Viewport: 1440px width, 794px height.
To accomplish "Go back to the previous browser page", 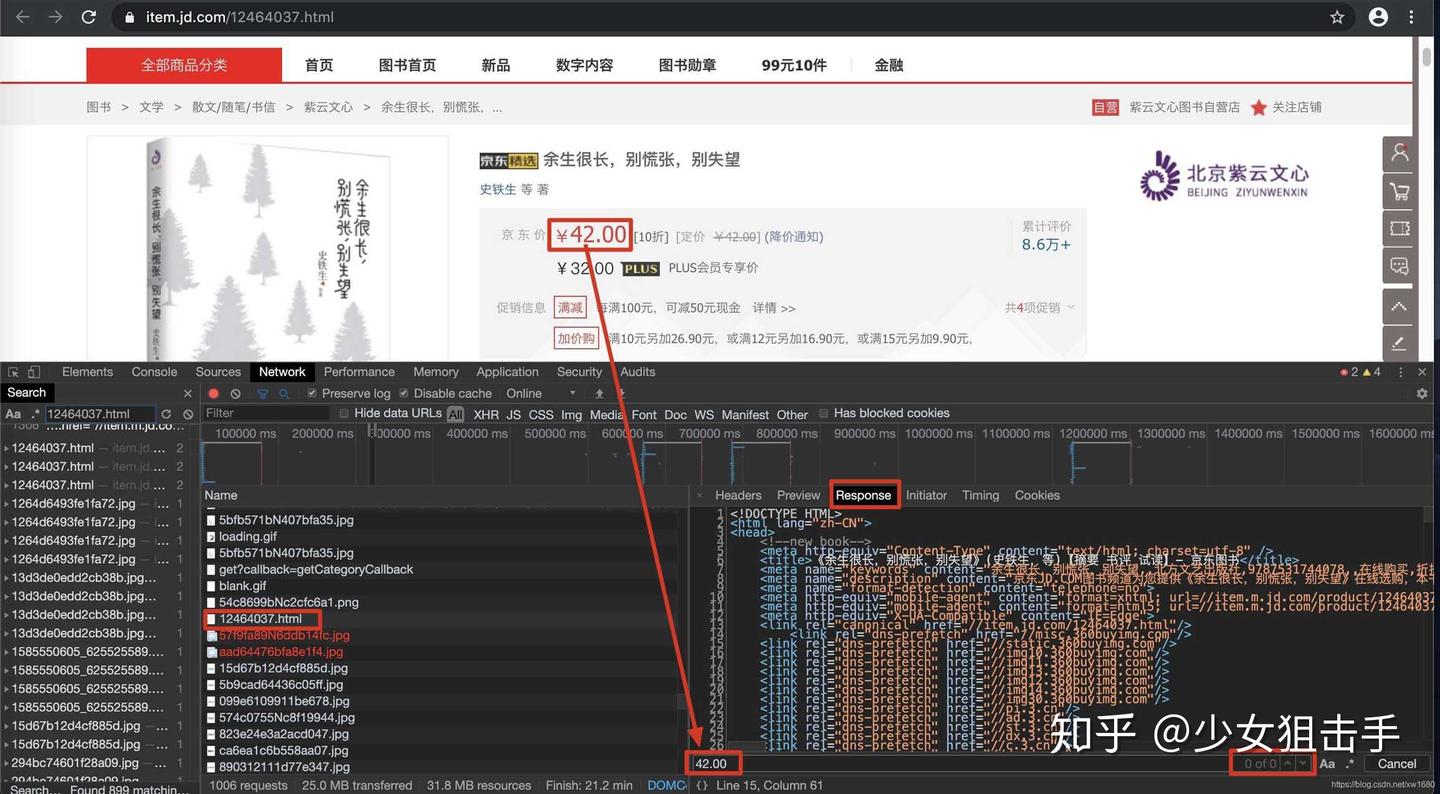I will coord(22,17).
